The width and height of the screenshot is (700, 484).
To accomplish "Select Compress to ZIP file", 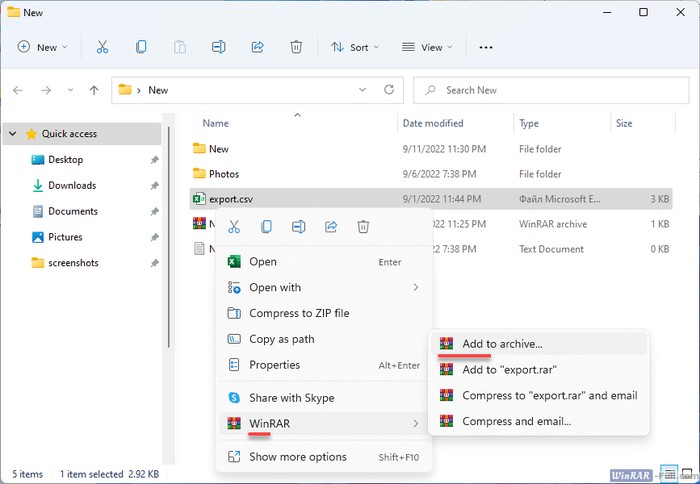I will click(299, 313).
